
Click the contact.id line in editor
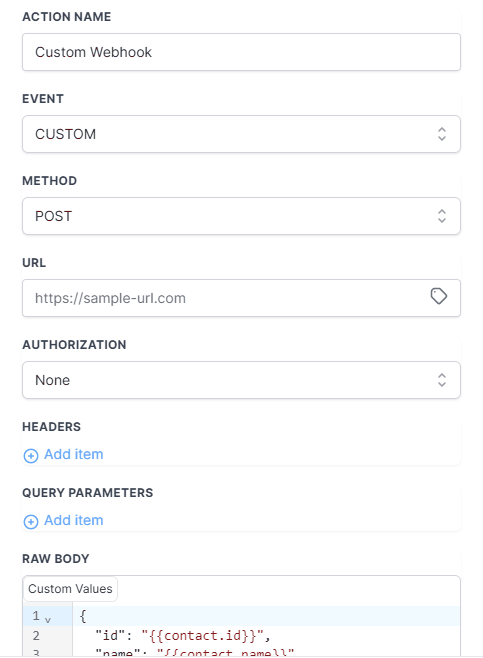(266, 635)
